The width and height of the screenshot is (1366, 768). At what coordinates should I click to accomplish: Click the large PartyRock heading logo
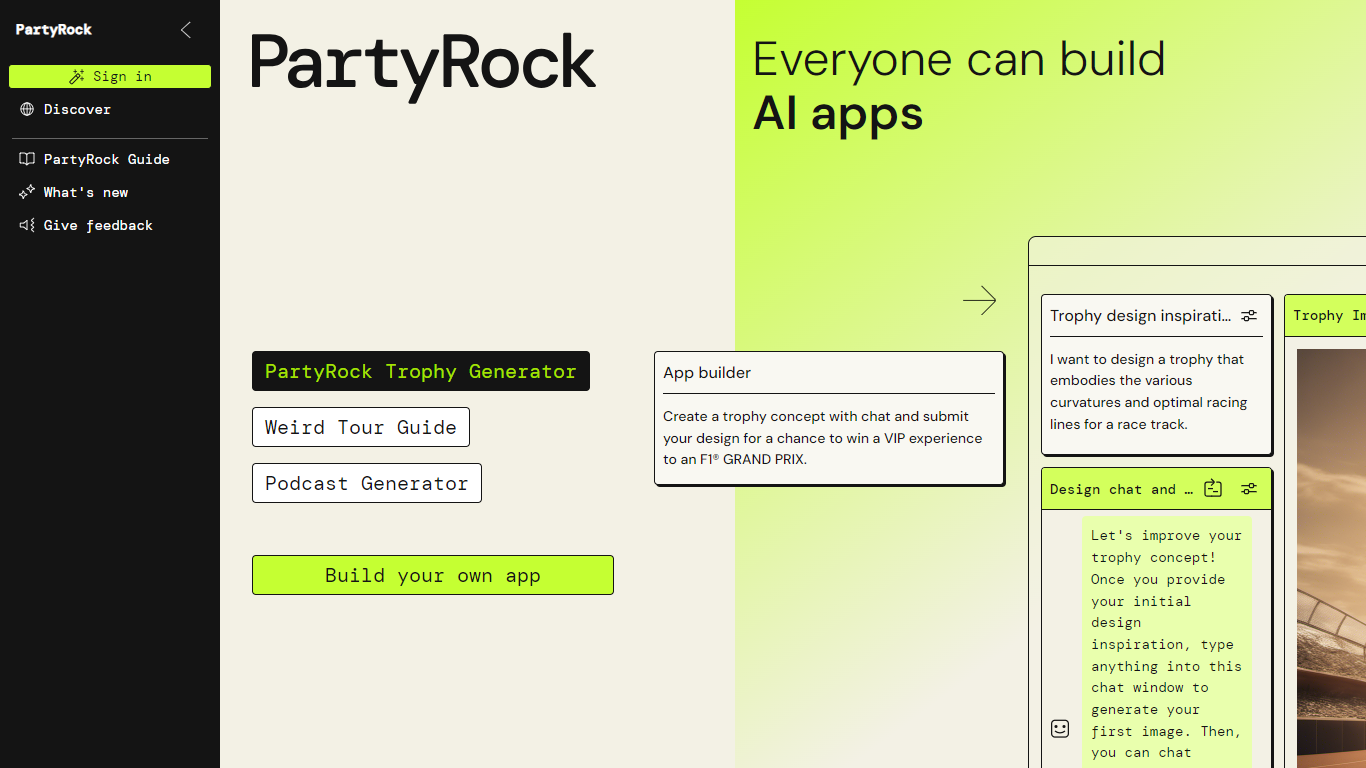point(423,66)
